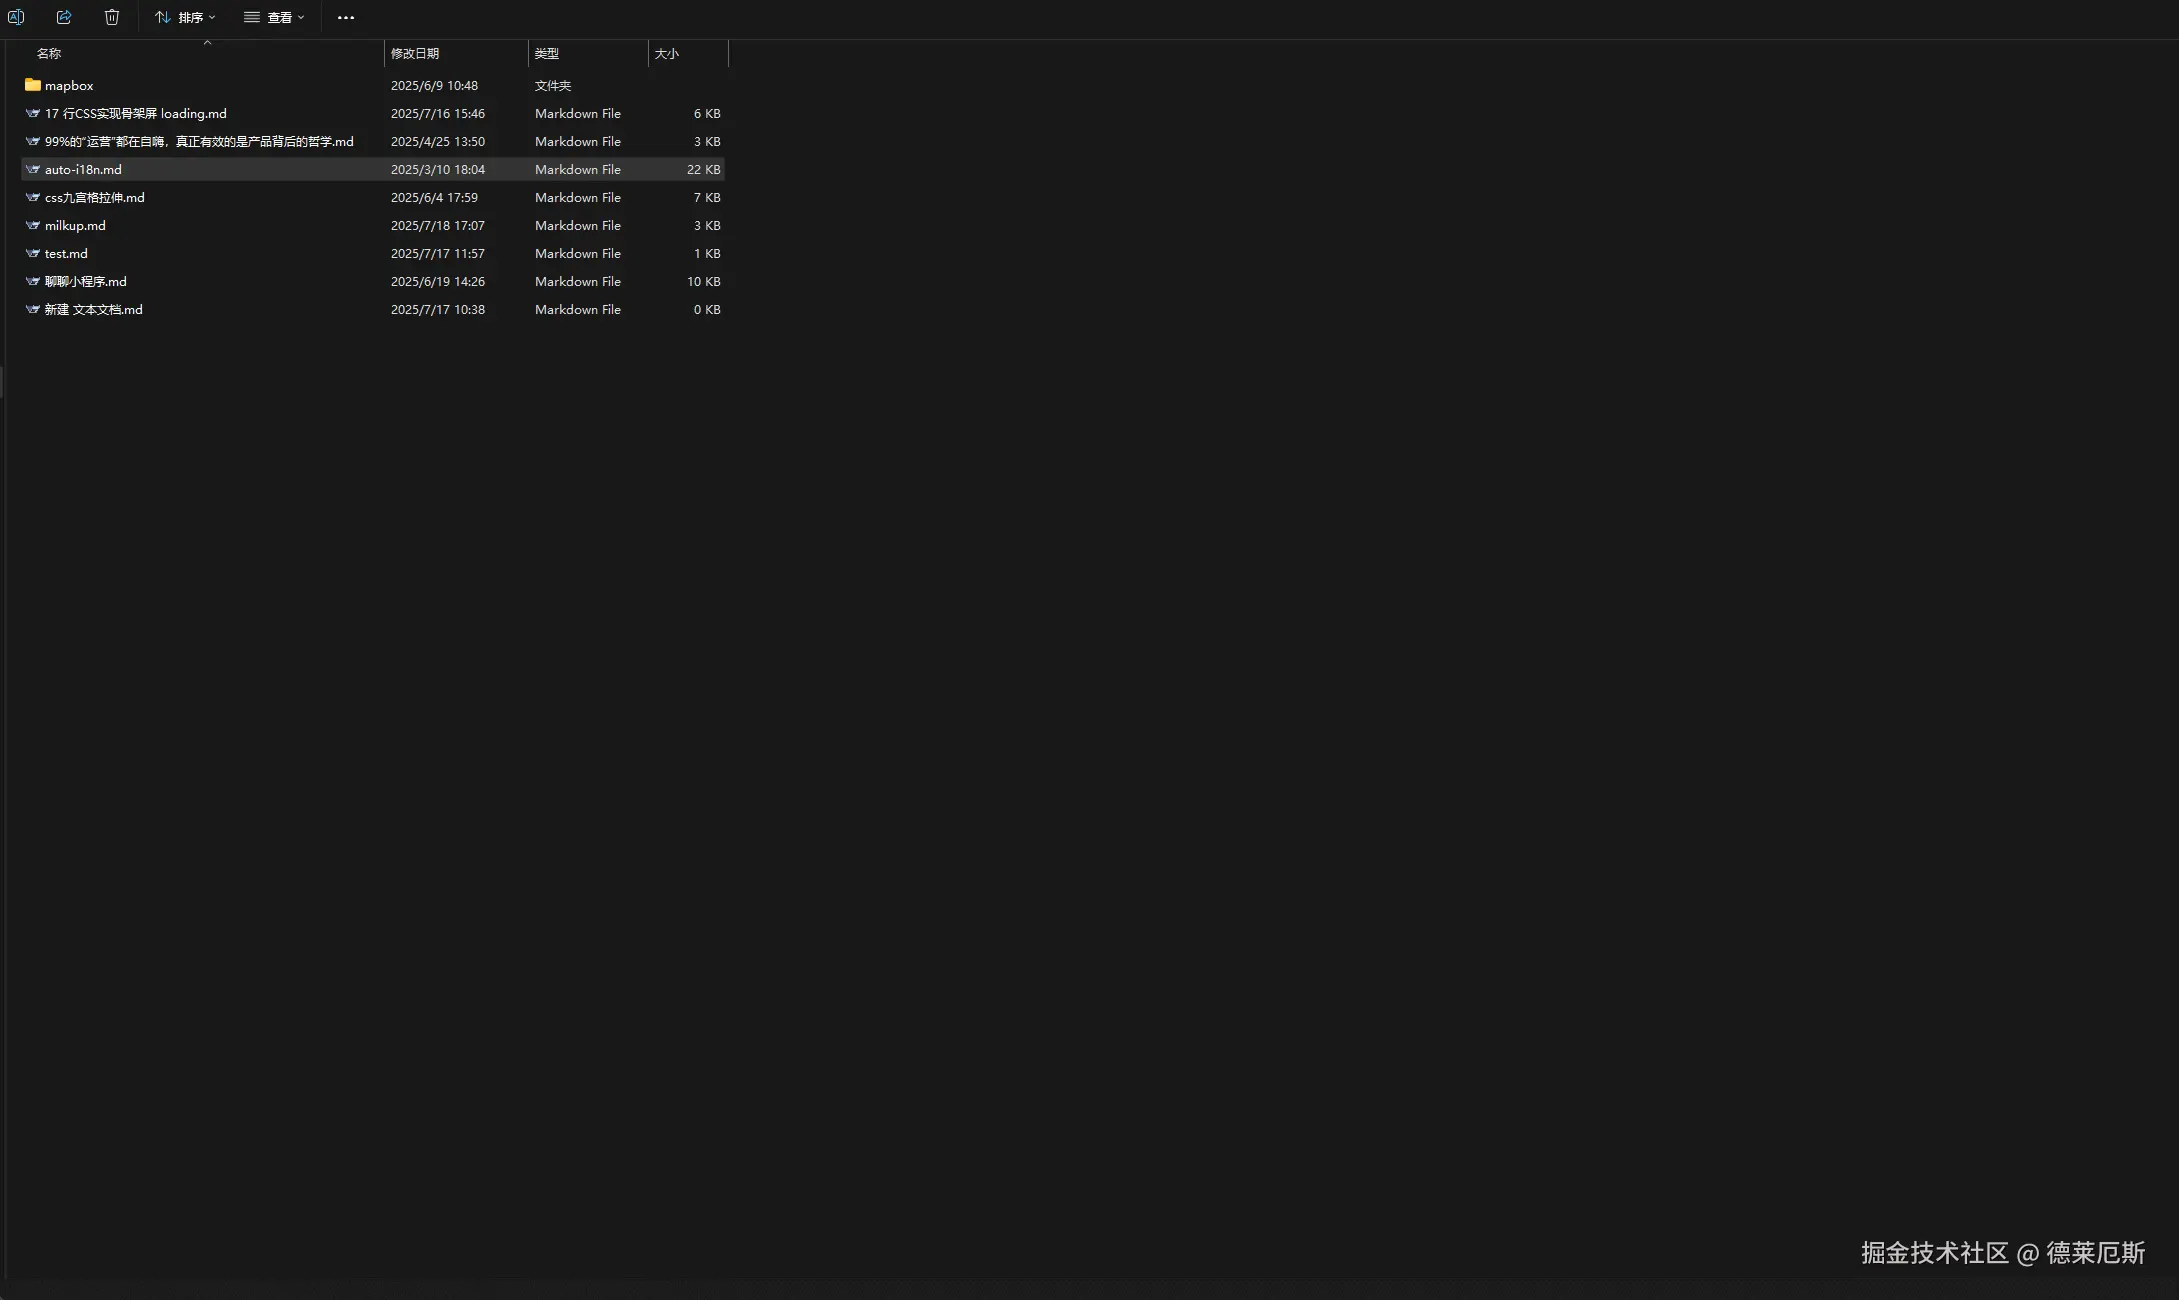Click the mapbox folder icon
The height and width of the screenshot is (1300, 2179).
[33, 85]
